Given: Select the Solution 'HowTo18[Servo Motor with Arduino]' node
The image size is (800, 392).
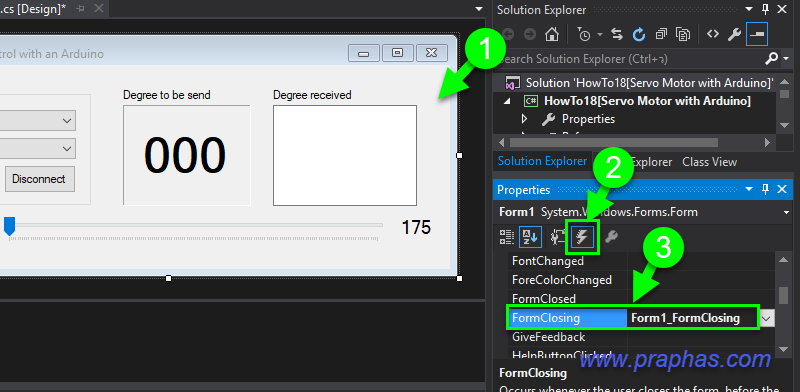Looking at the screenshot, I should (649, 83).
